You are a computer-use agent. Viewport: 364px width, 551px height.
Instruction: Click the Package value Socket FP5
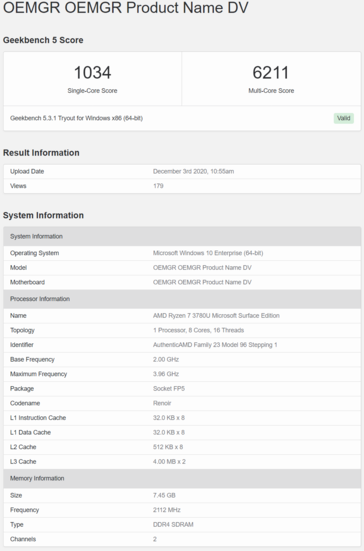point(169,389)
